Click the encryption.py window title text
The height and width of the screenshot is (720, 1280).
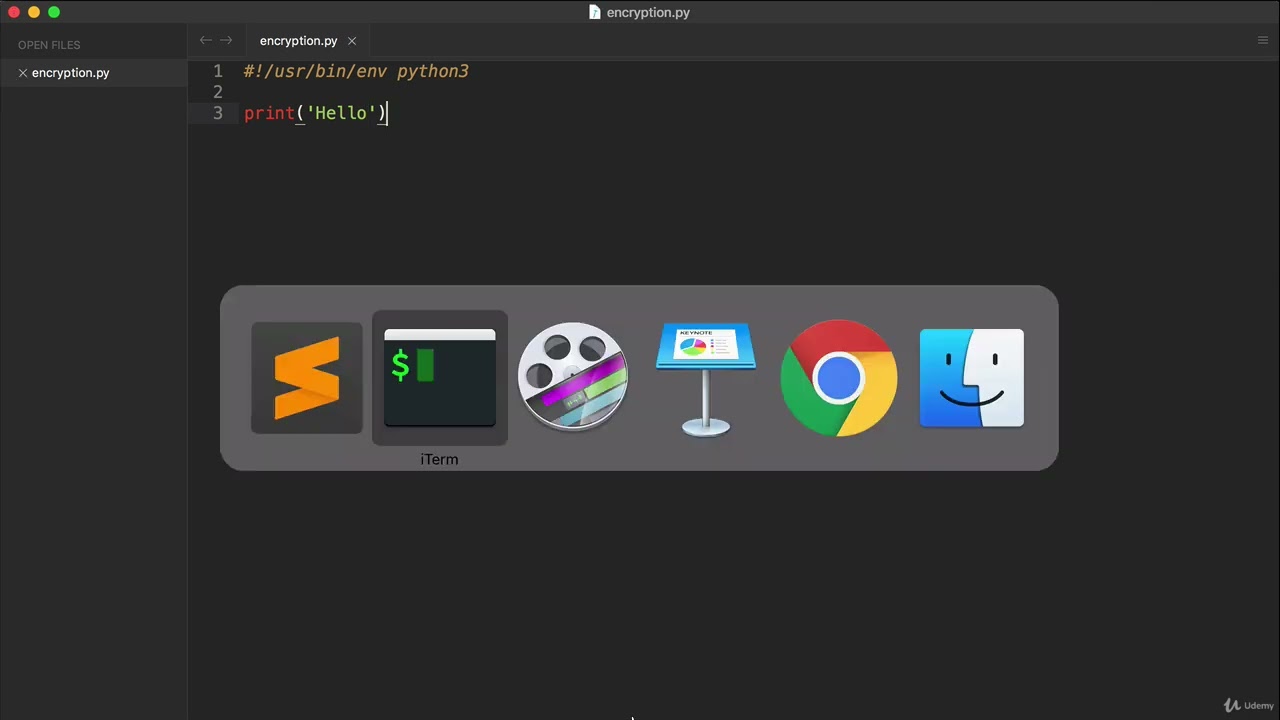[x=648, y=12]
